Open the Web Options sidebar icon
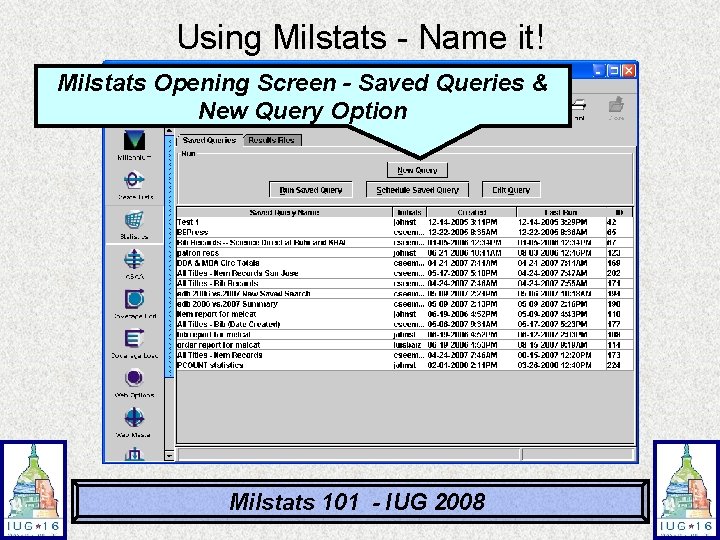 pyautogui.click(x=134, y=382)
